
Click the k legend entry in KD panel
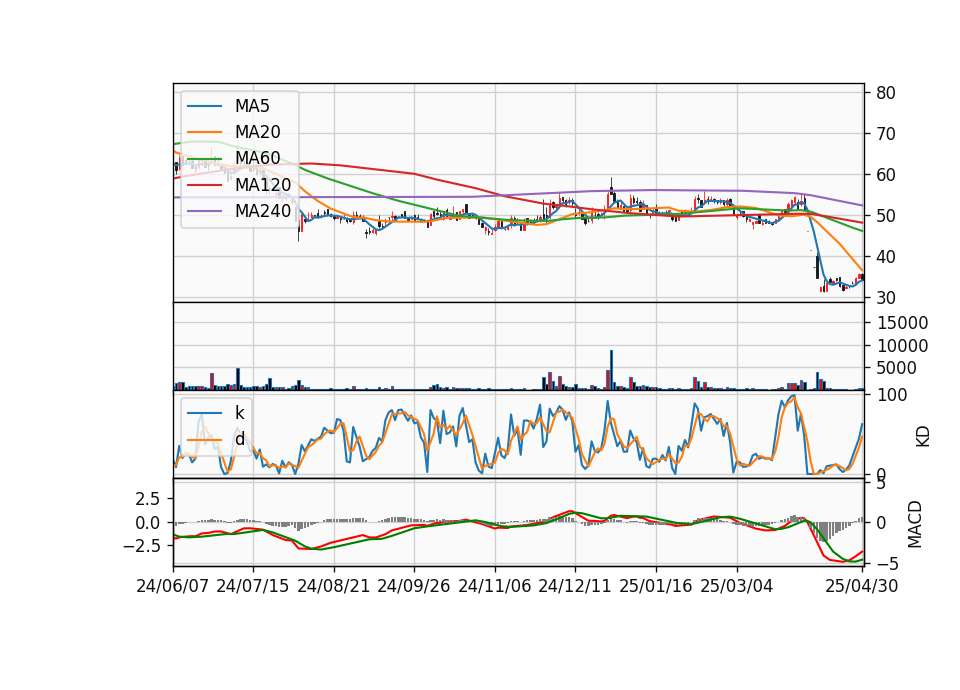click(239, 413)
